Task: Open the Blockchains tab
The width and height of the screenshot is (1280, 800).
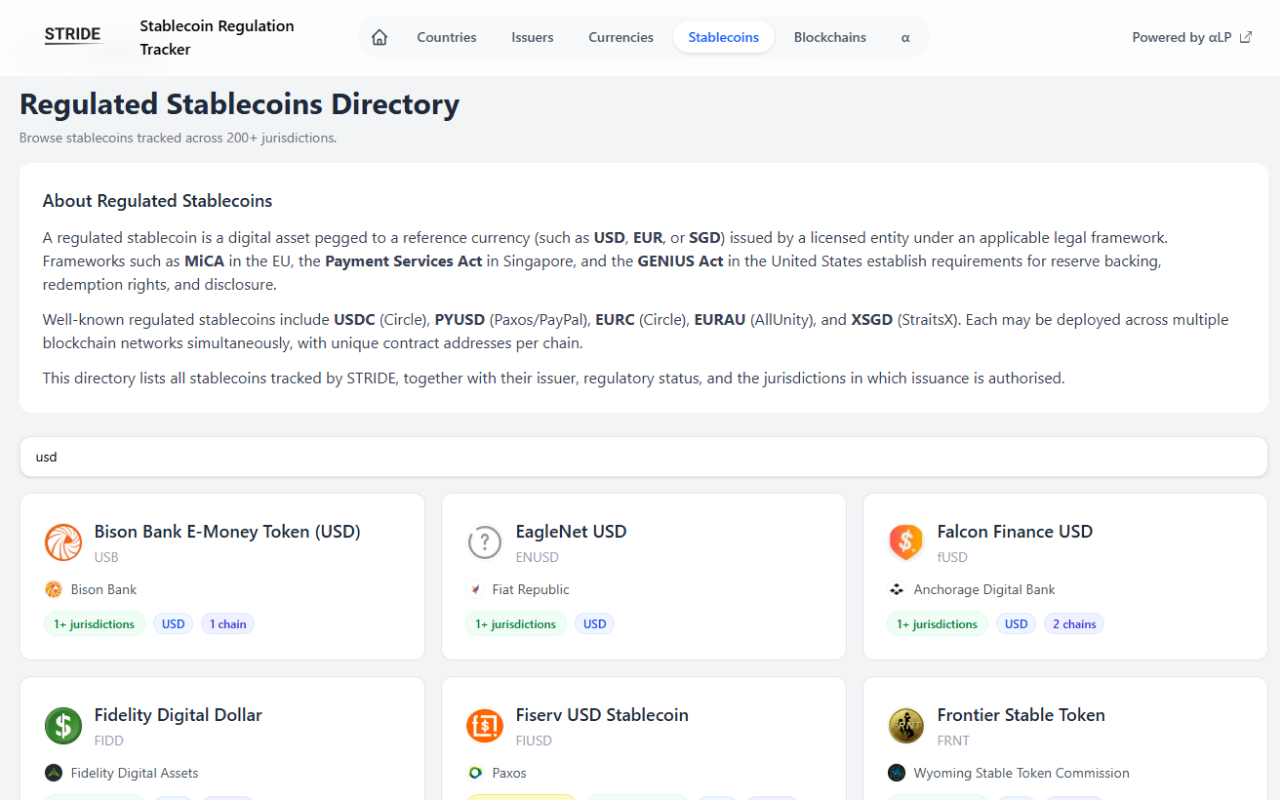Action: pyautogui.click(x=830, y=37)
